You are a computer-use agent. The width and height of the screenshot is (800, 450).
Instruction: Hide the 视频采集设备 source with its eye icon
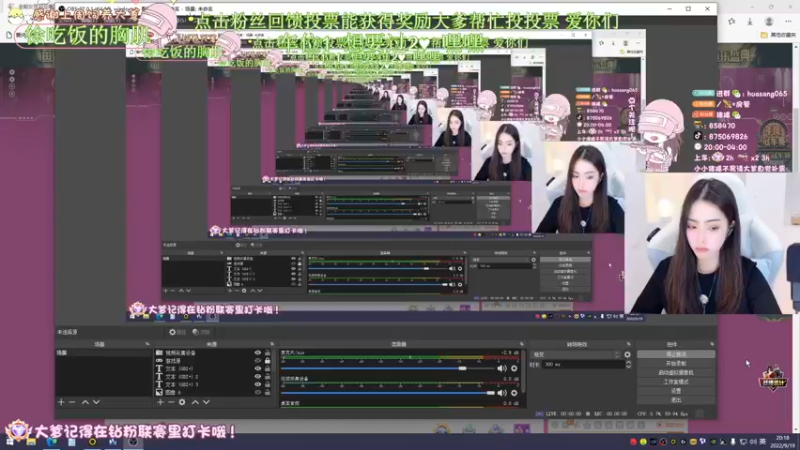258,353
